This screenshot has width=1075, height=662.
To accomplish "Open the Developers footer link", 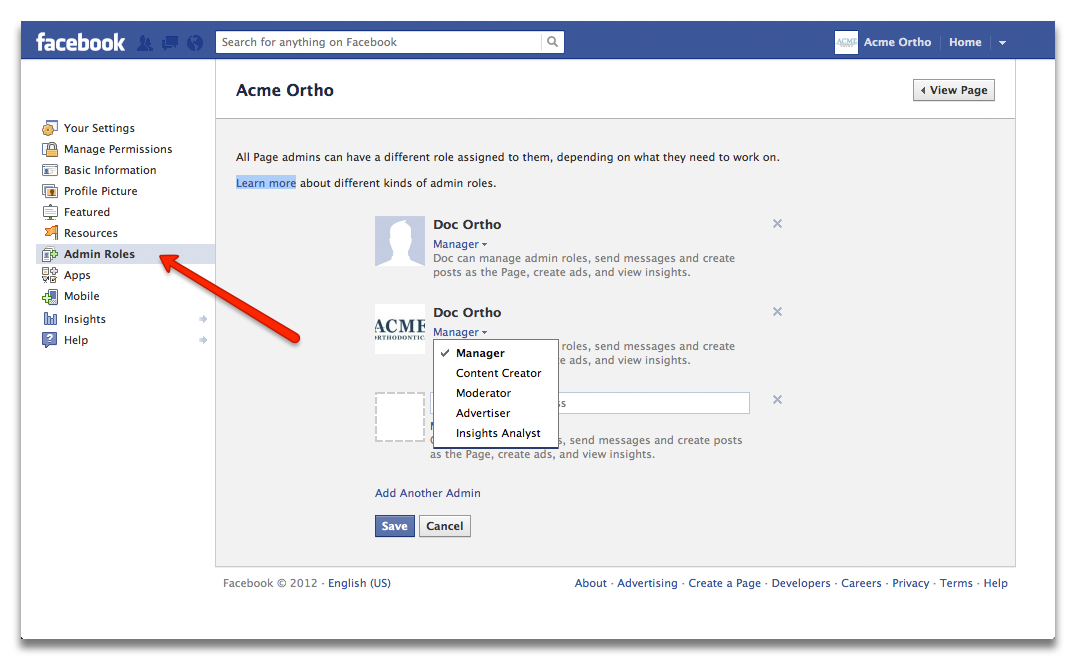I will tap(801, 583).
